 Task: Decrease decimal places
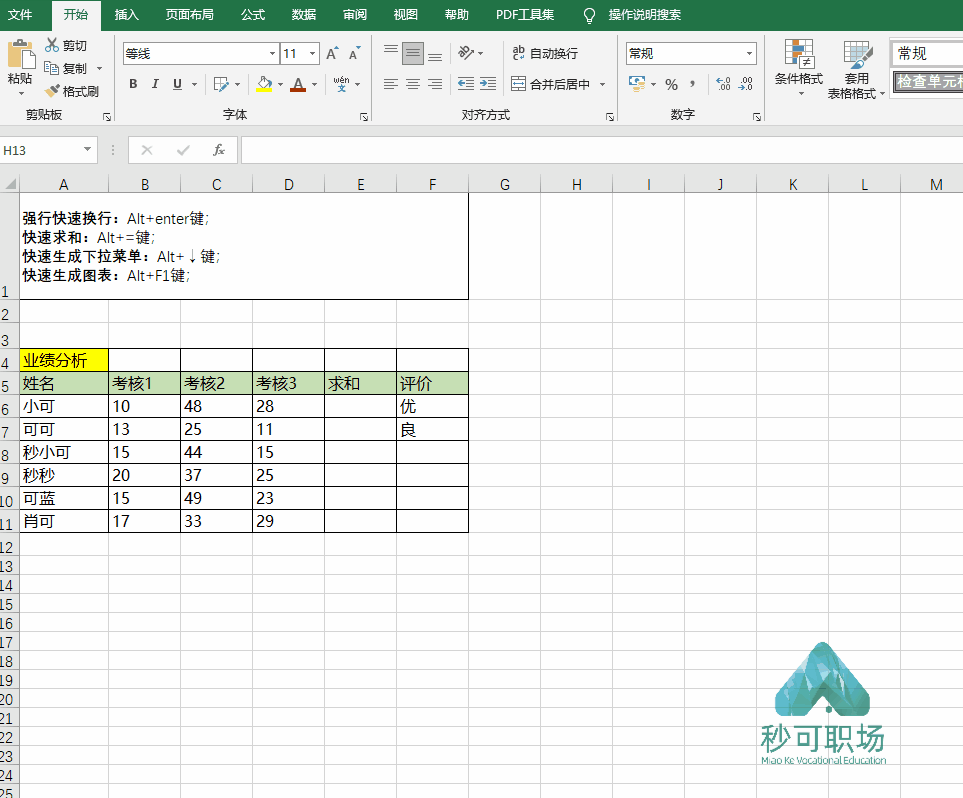pyautogui.click(x=746, y=84)
